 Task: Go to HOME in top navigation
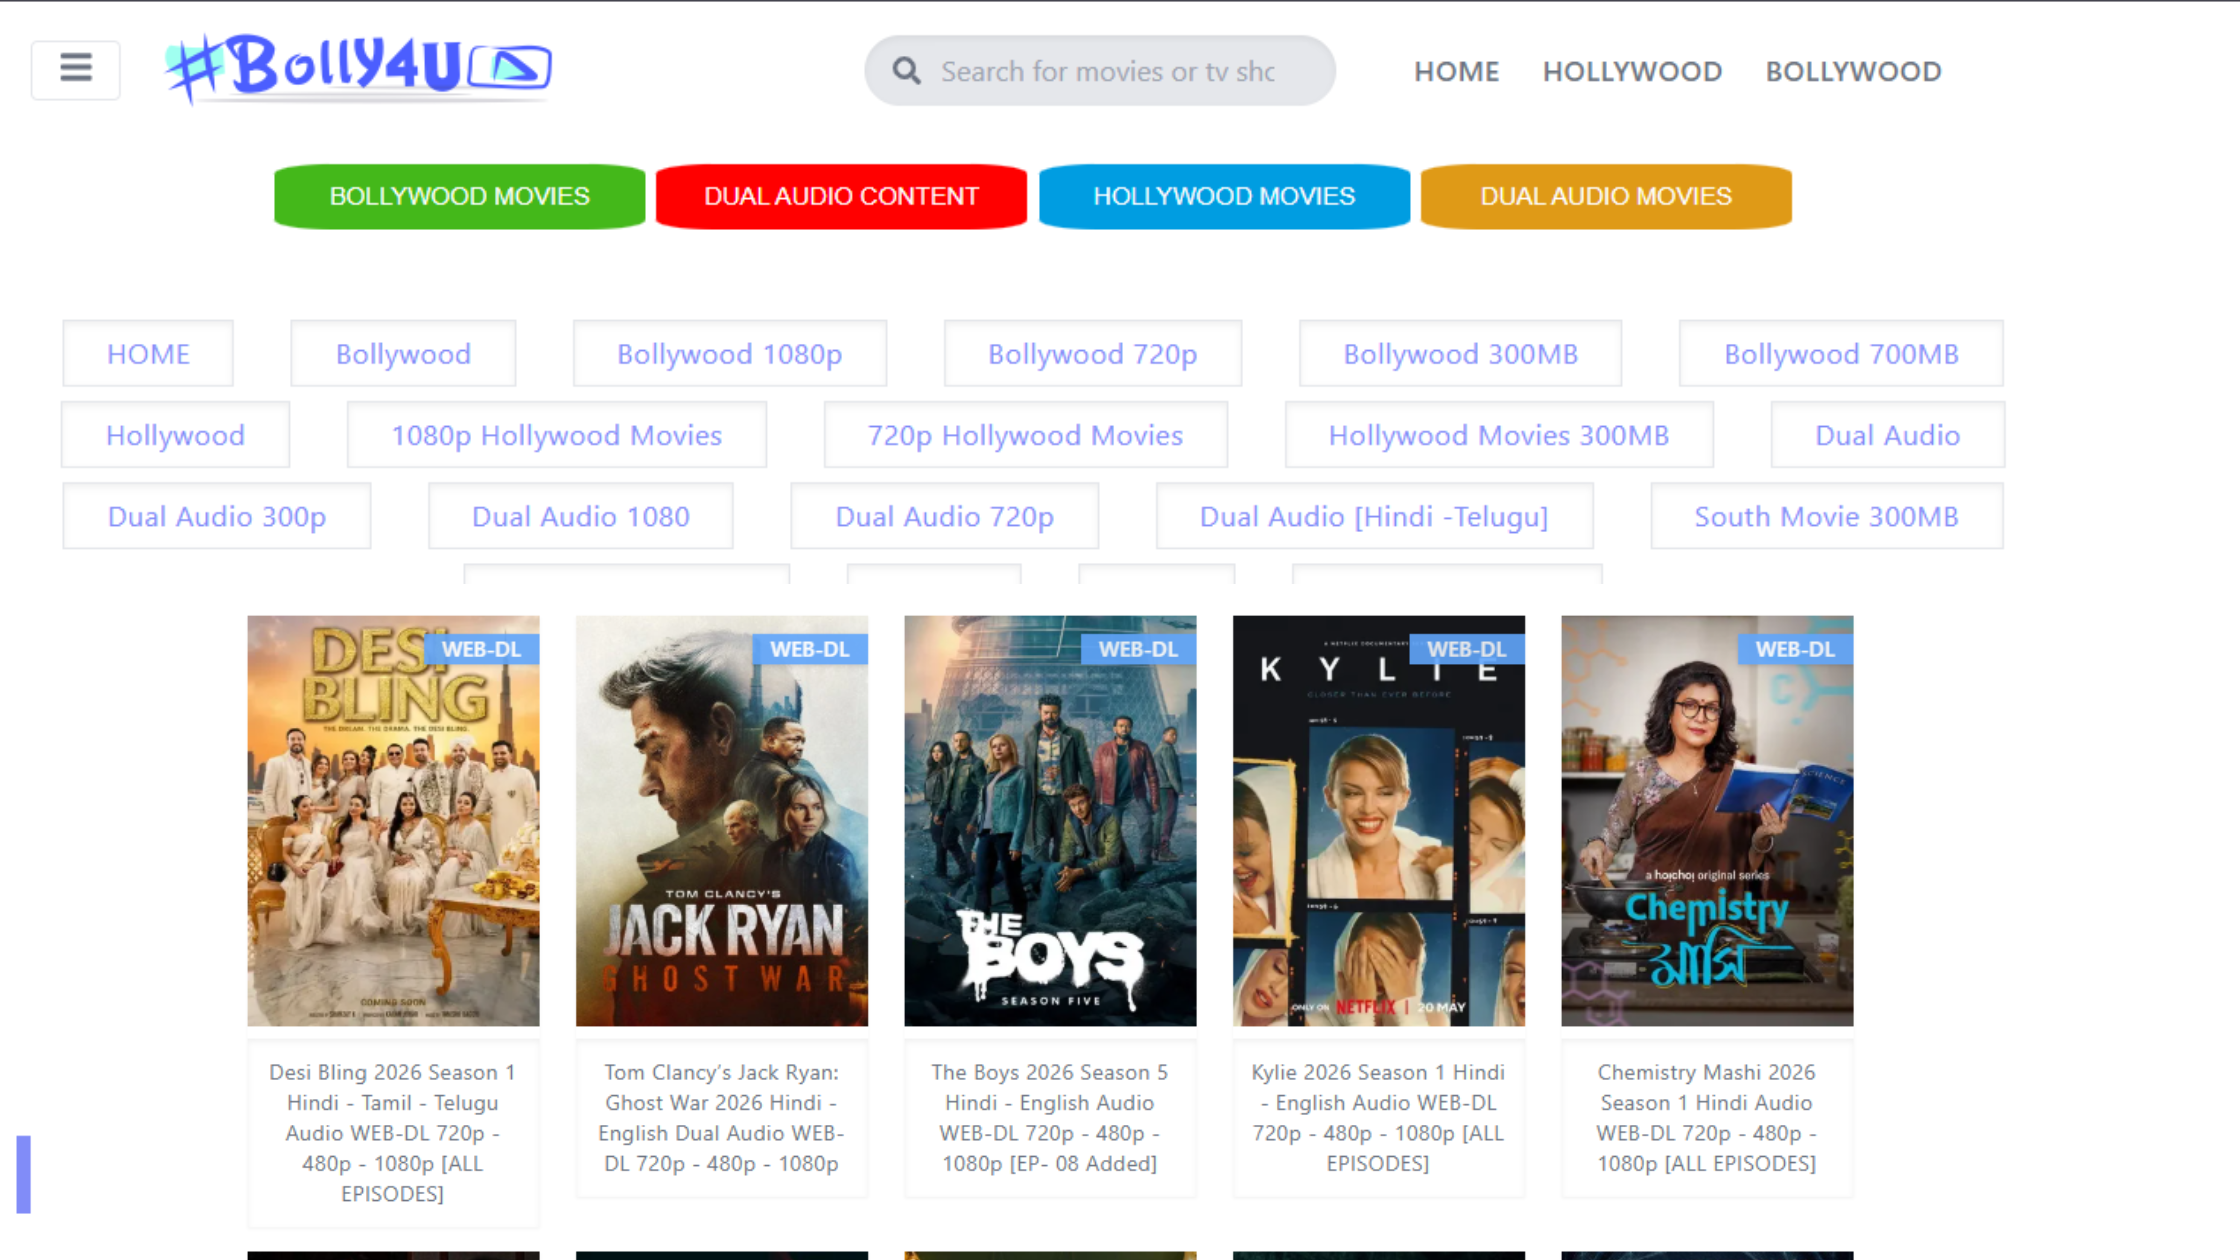click(x=1456, y=71)
